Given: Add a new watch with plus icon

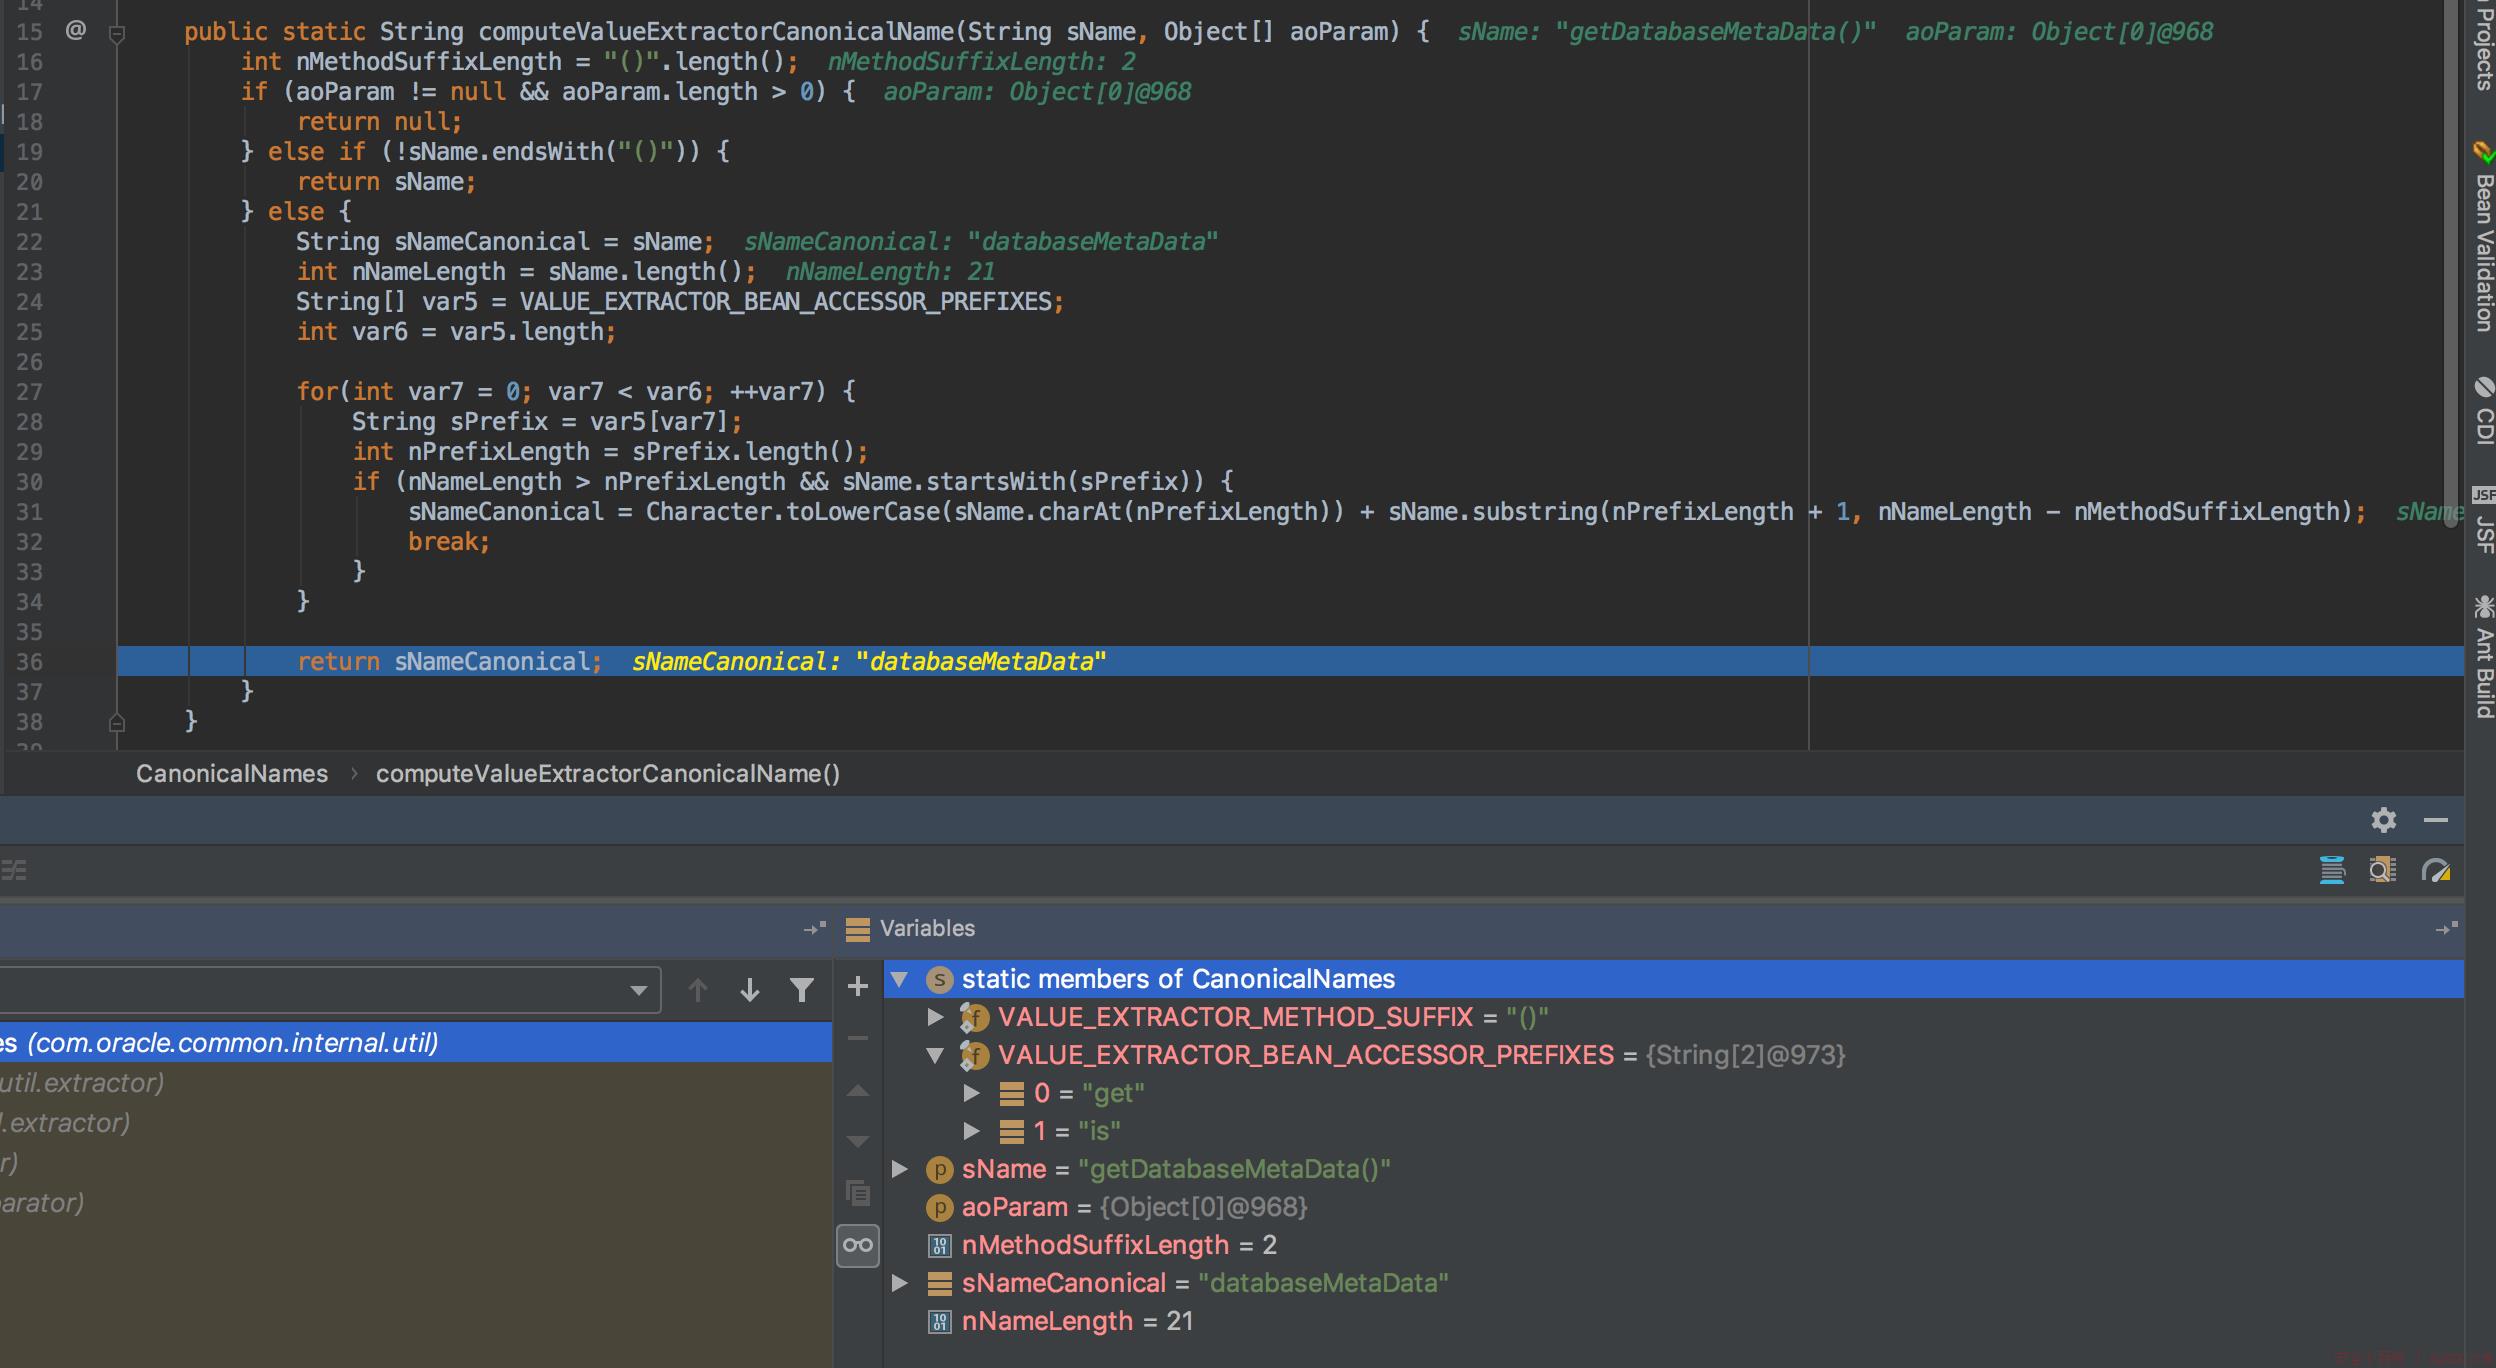Looking at the screenshot, I should click(857, 987).
